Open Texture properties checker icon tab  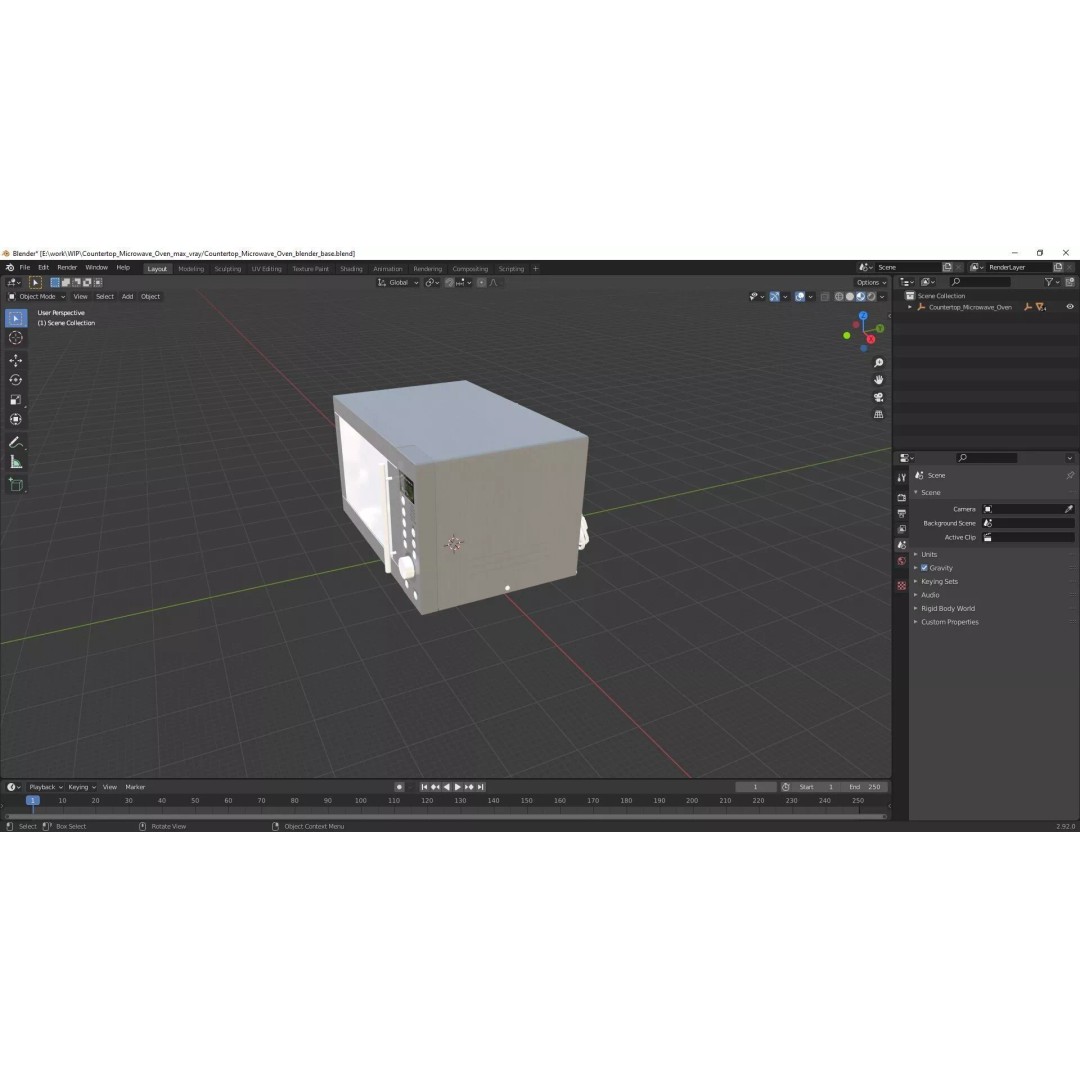(x=902, y=585)
